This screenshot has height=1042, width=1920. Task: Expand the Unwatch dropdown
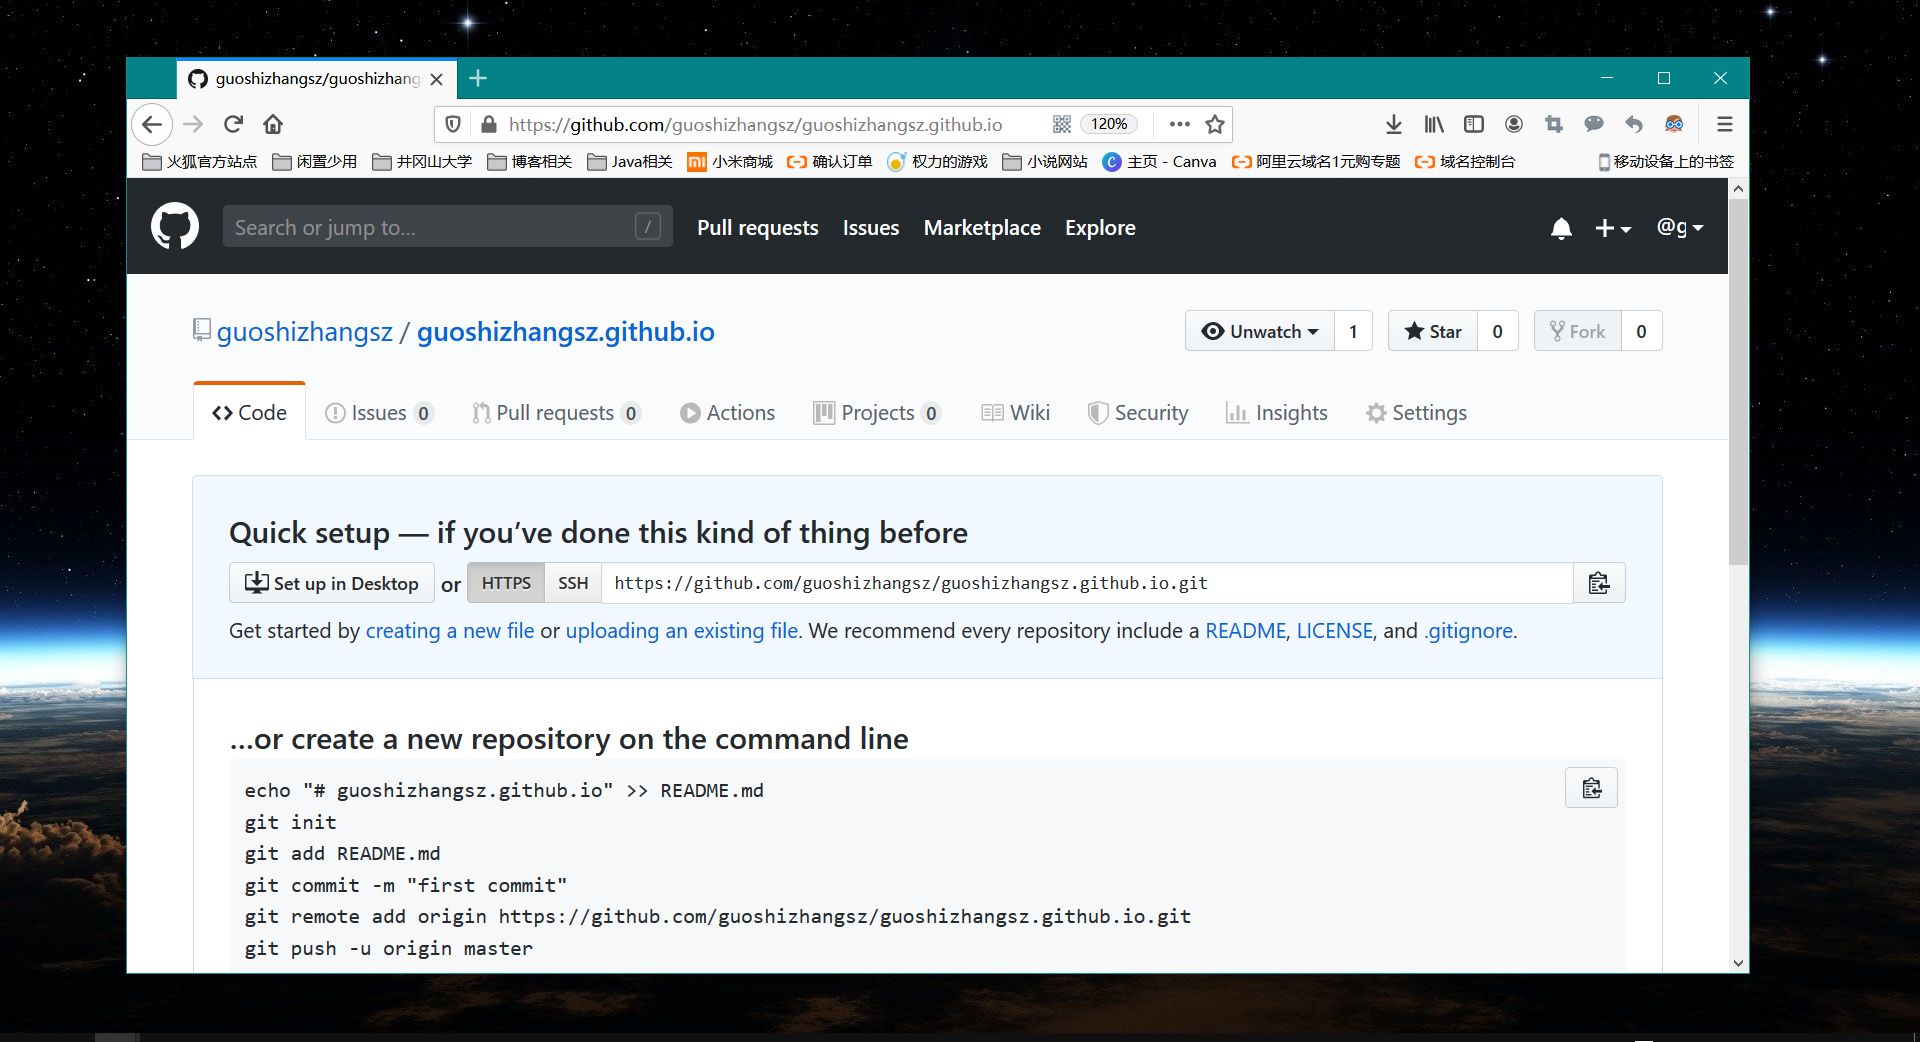(x=1260, y=331)
